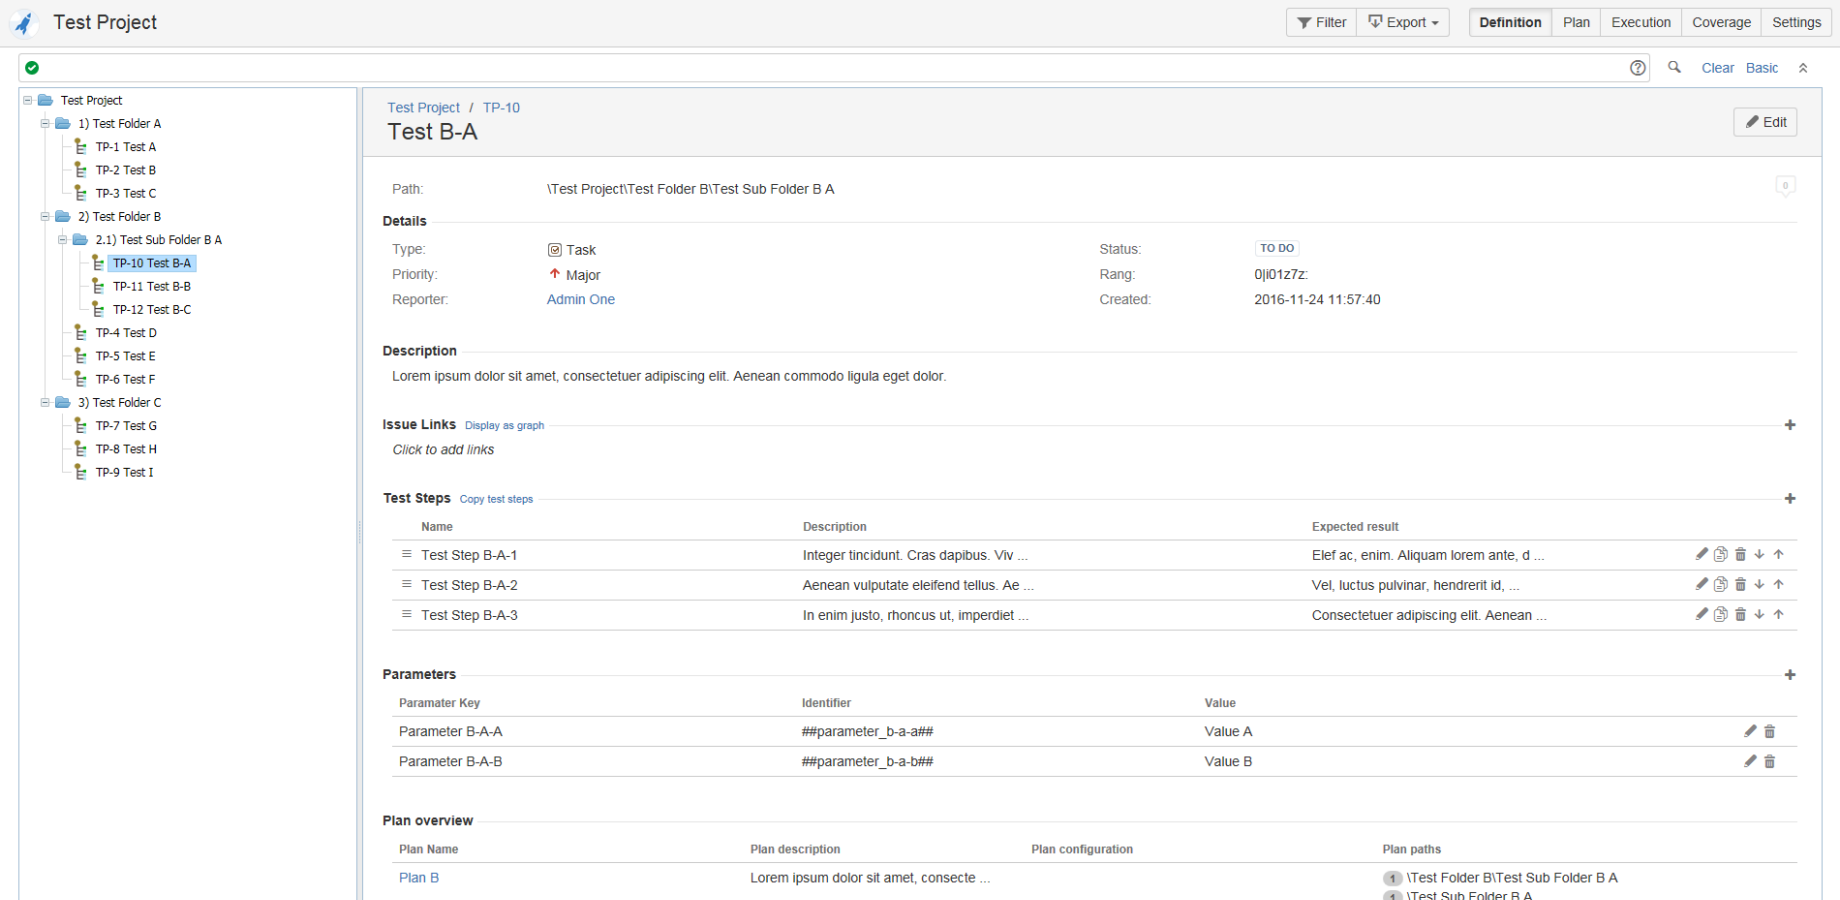
Task: Edit Parameter B-A-A with pencil icon
Action: 1750,732
